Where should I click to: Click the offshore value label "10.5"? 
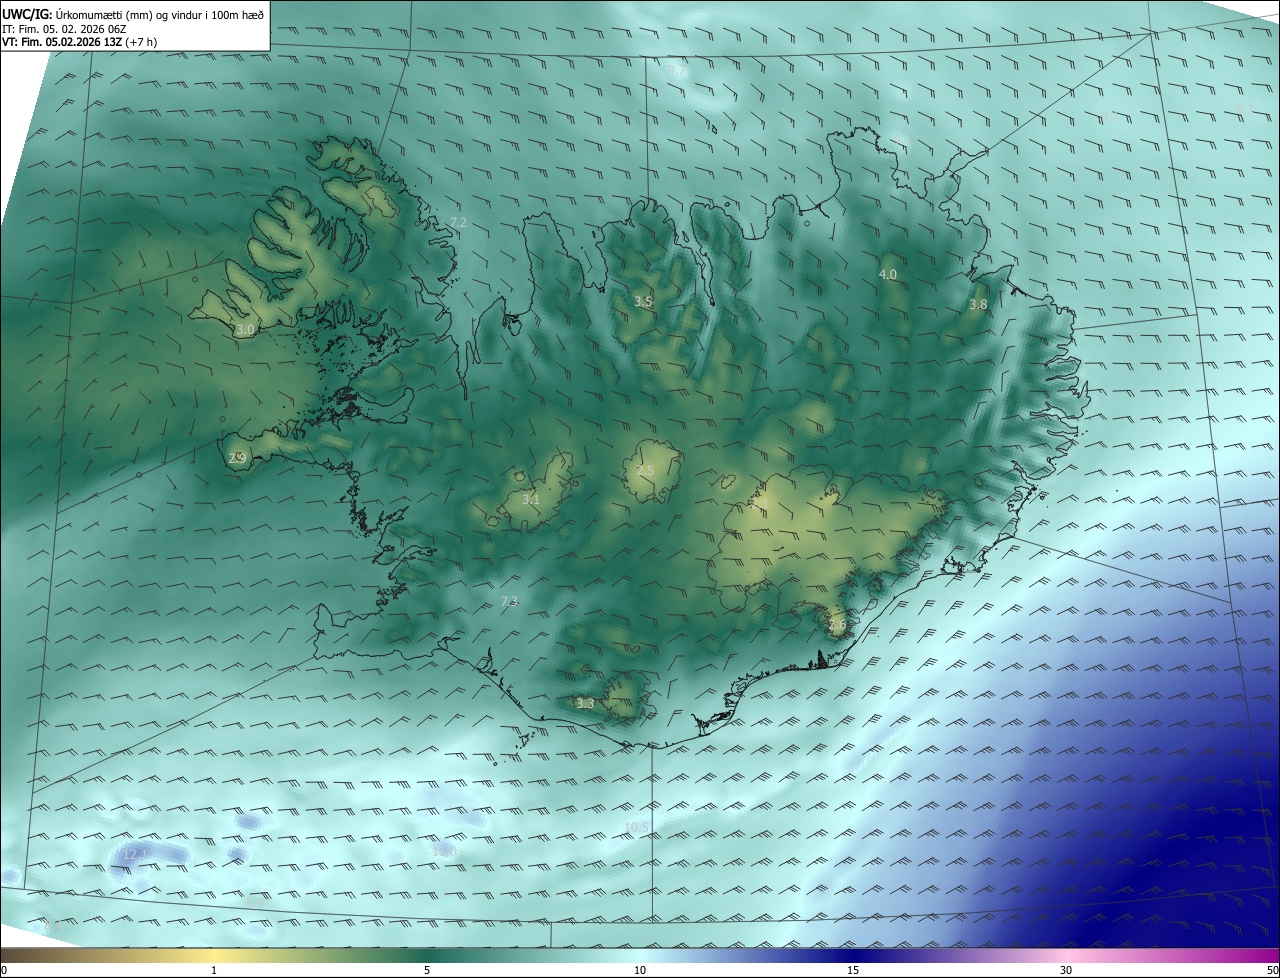(x=637, y=826)
